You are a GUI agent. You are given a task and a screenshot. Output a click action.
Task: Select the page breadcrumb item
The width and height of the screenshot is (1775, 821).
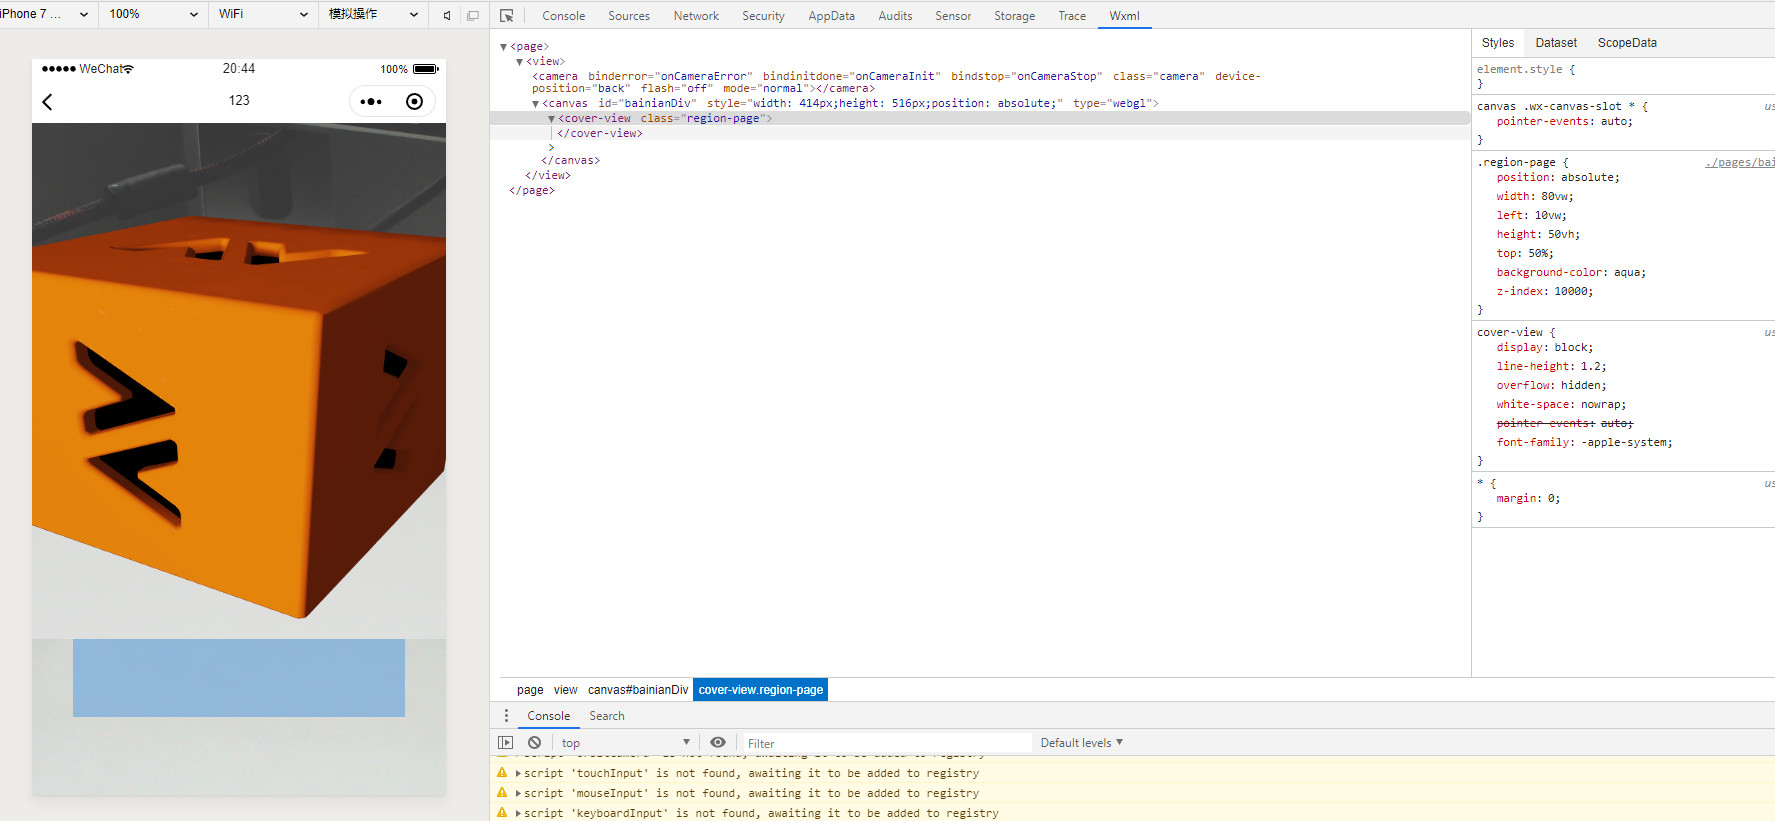pos(530,690)
